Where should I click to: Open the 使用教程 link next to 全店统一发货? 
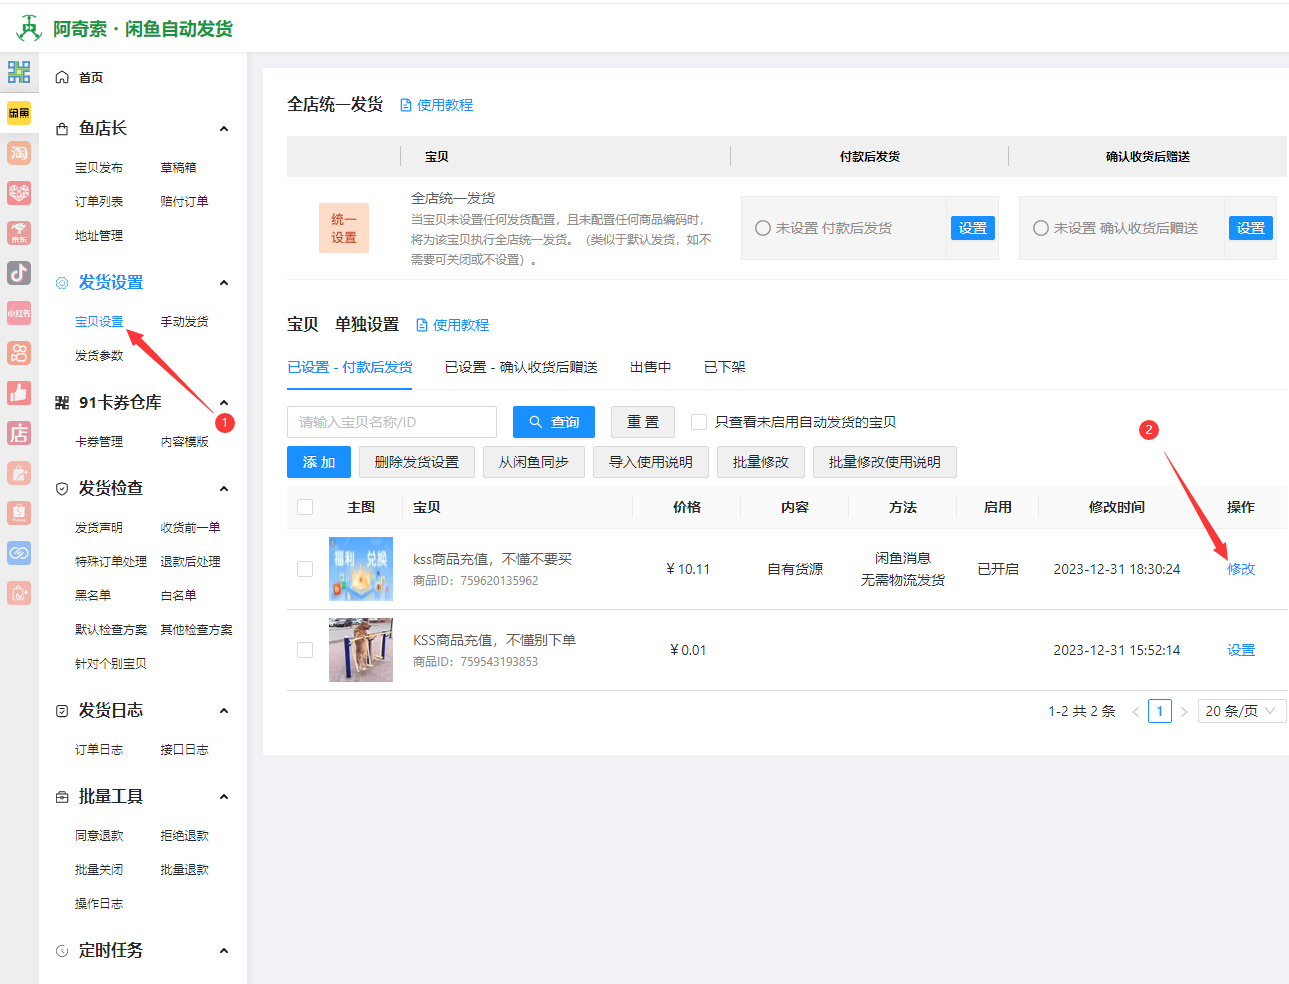[443, 104]
